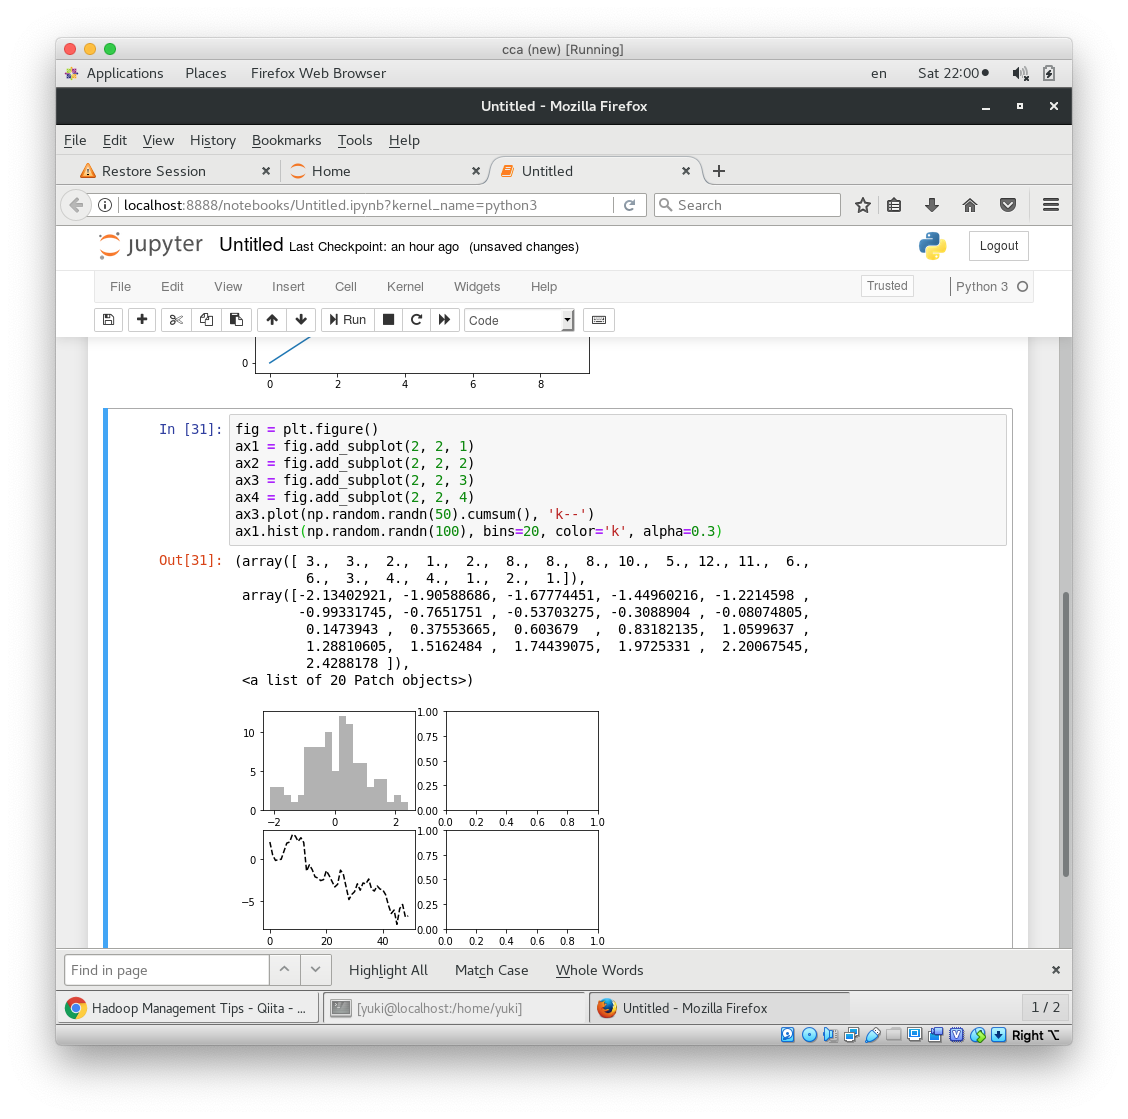Viewport: 1128px width, 1119px height.
Task: Click the code cell In [31]
Action: pyautogui.click(x=617, y=480)
